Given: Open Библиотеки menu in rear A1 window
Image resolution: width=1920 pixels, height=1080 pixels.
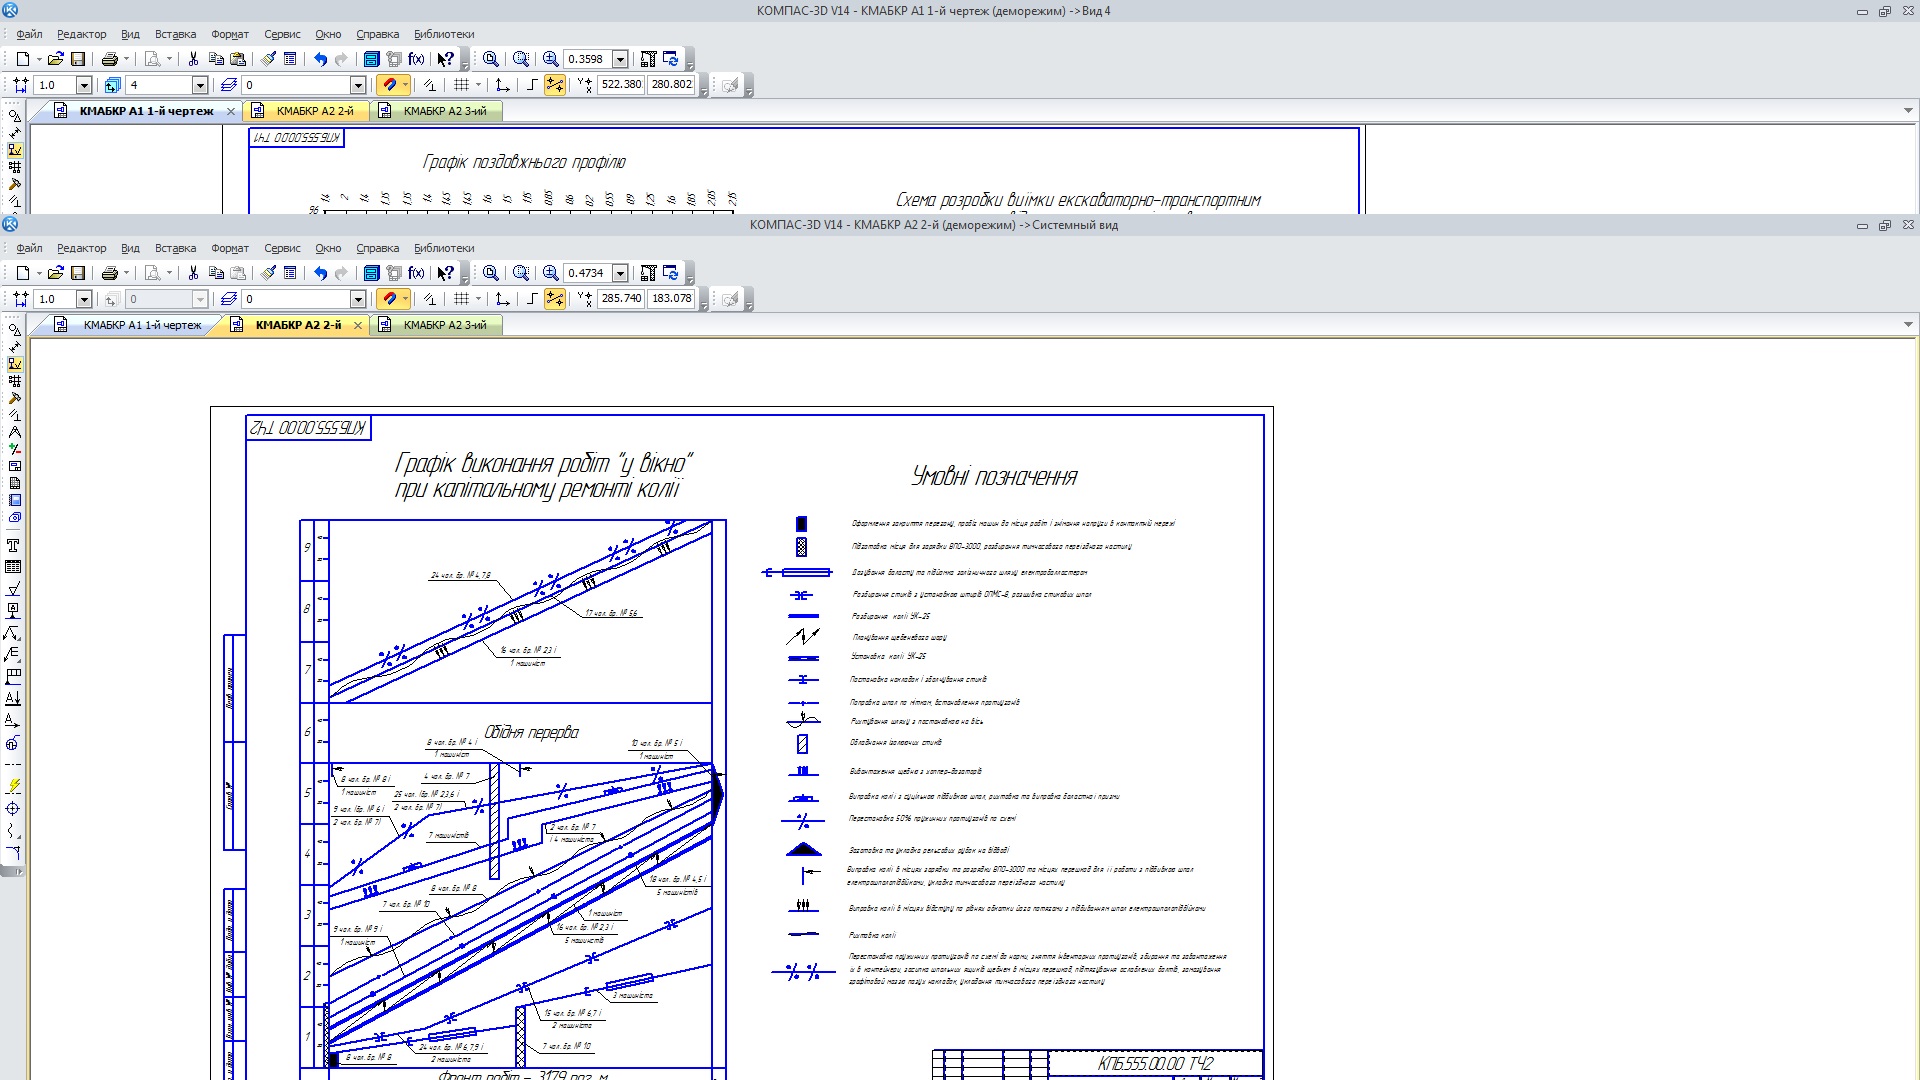Looking at the screenshot, I should point(444,34).
